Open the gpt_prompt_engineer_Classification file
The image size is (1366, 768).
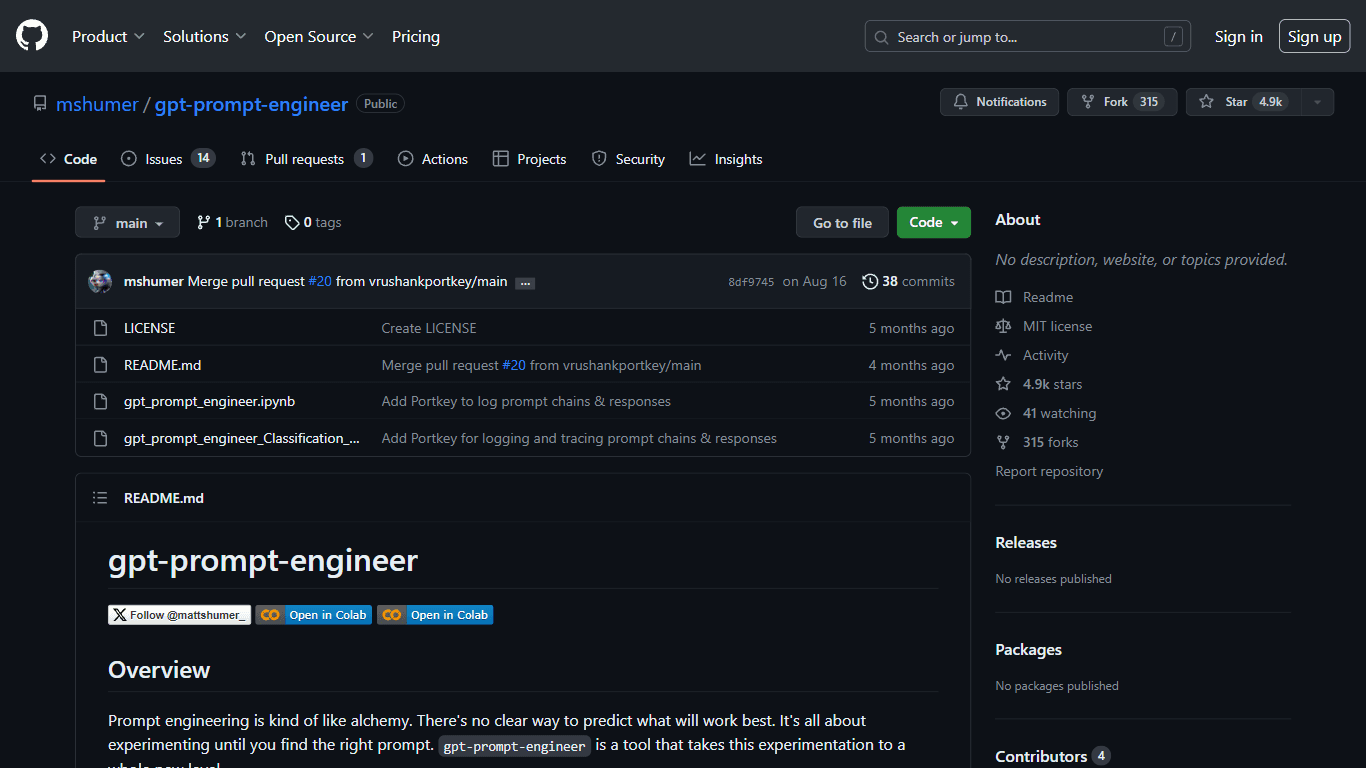242,438
